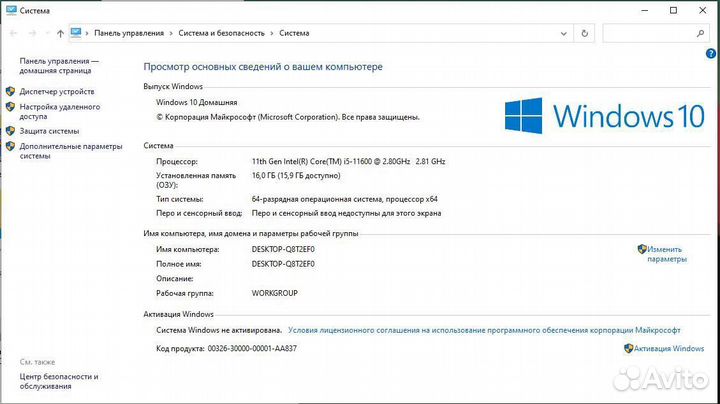Select Панель управления breadcrumb
720x404 pixels.
(129, 33)
